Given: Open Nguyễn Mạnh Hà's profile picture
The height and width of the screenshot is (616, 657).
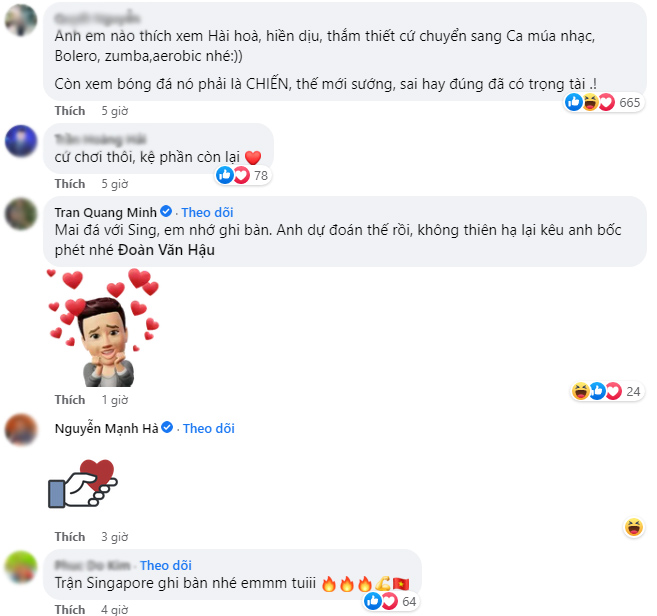Looking at the screenshot, I should click(21, 429).
